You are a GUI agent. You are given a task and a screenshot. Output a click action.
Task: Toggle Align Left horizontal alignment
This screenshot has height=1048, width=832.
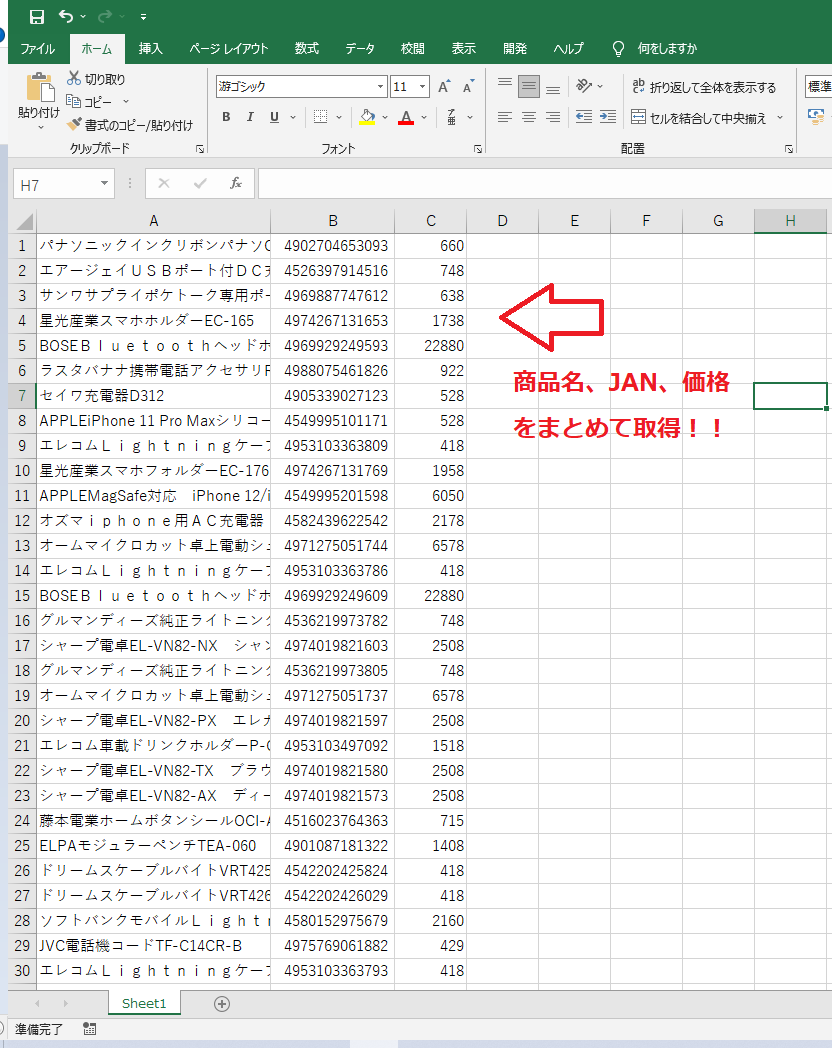505,118
